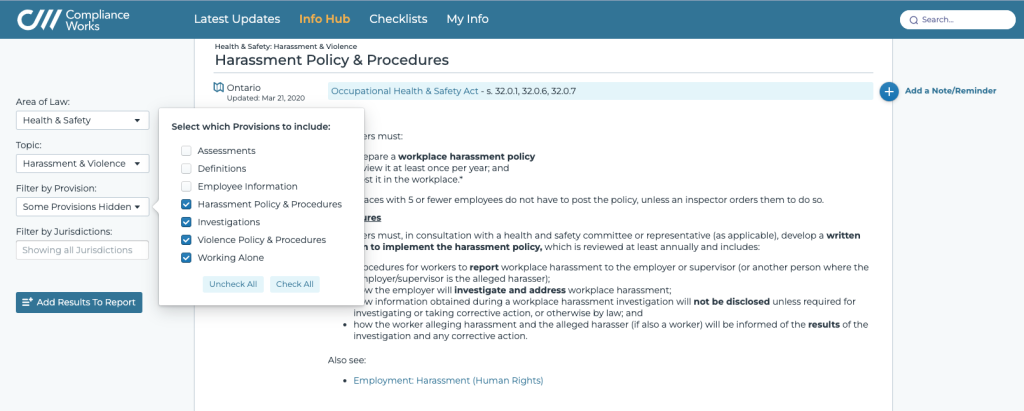
Task: Expand the Topic dropdown
Action: 82,163
